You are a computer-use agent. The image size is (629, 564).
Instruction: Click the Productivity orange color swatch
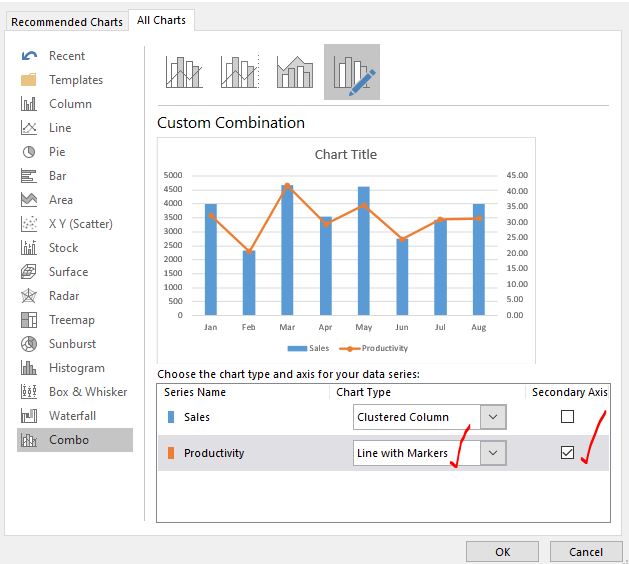pyautogui.click(x=171, y=453)
